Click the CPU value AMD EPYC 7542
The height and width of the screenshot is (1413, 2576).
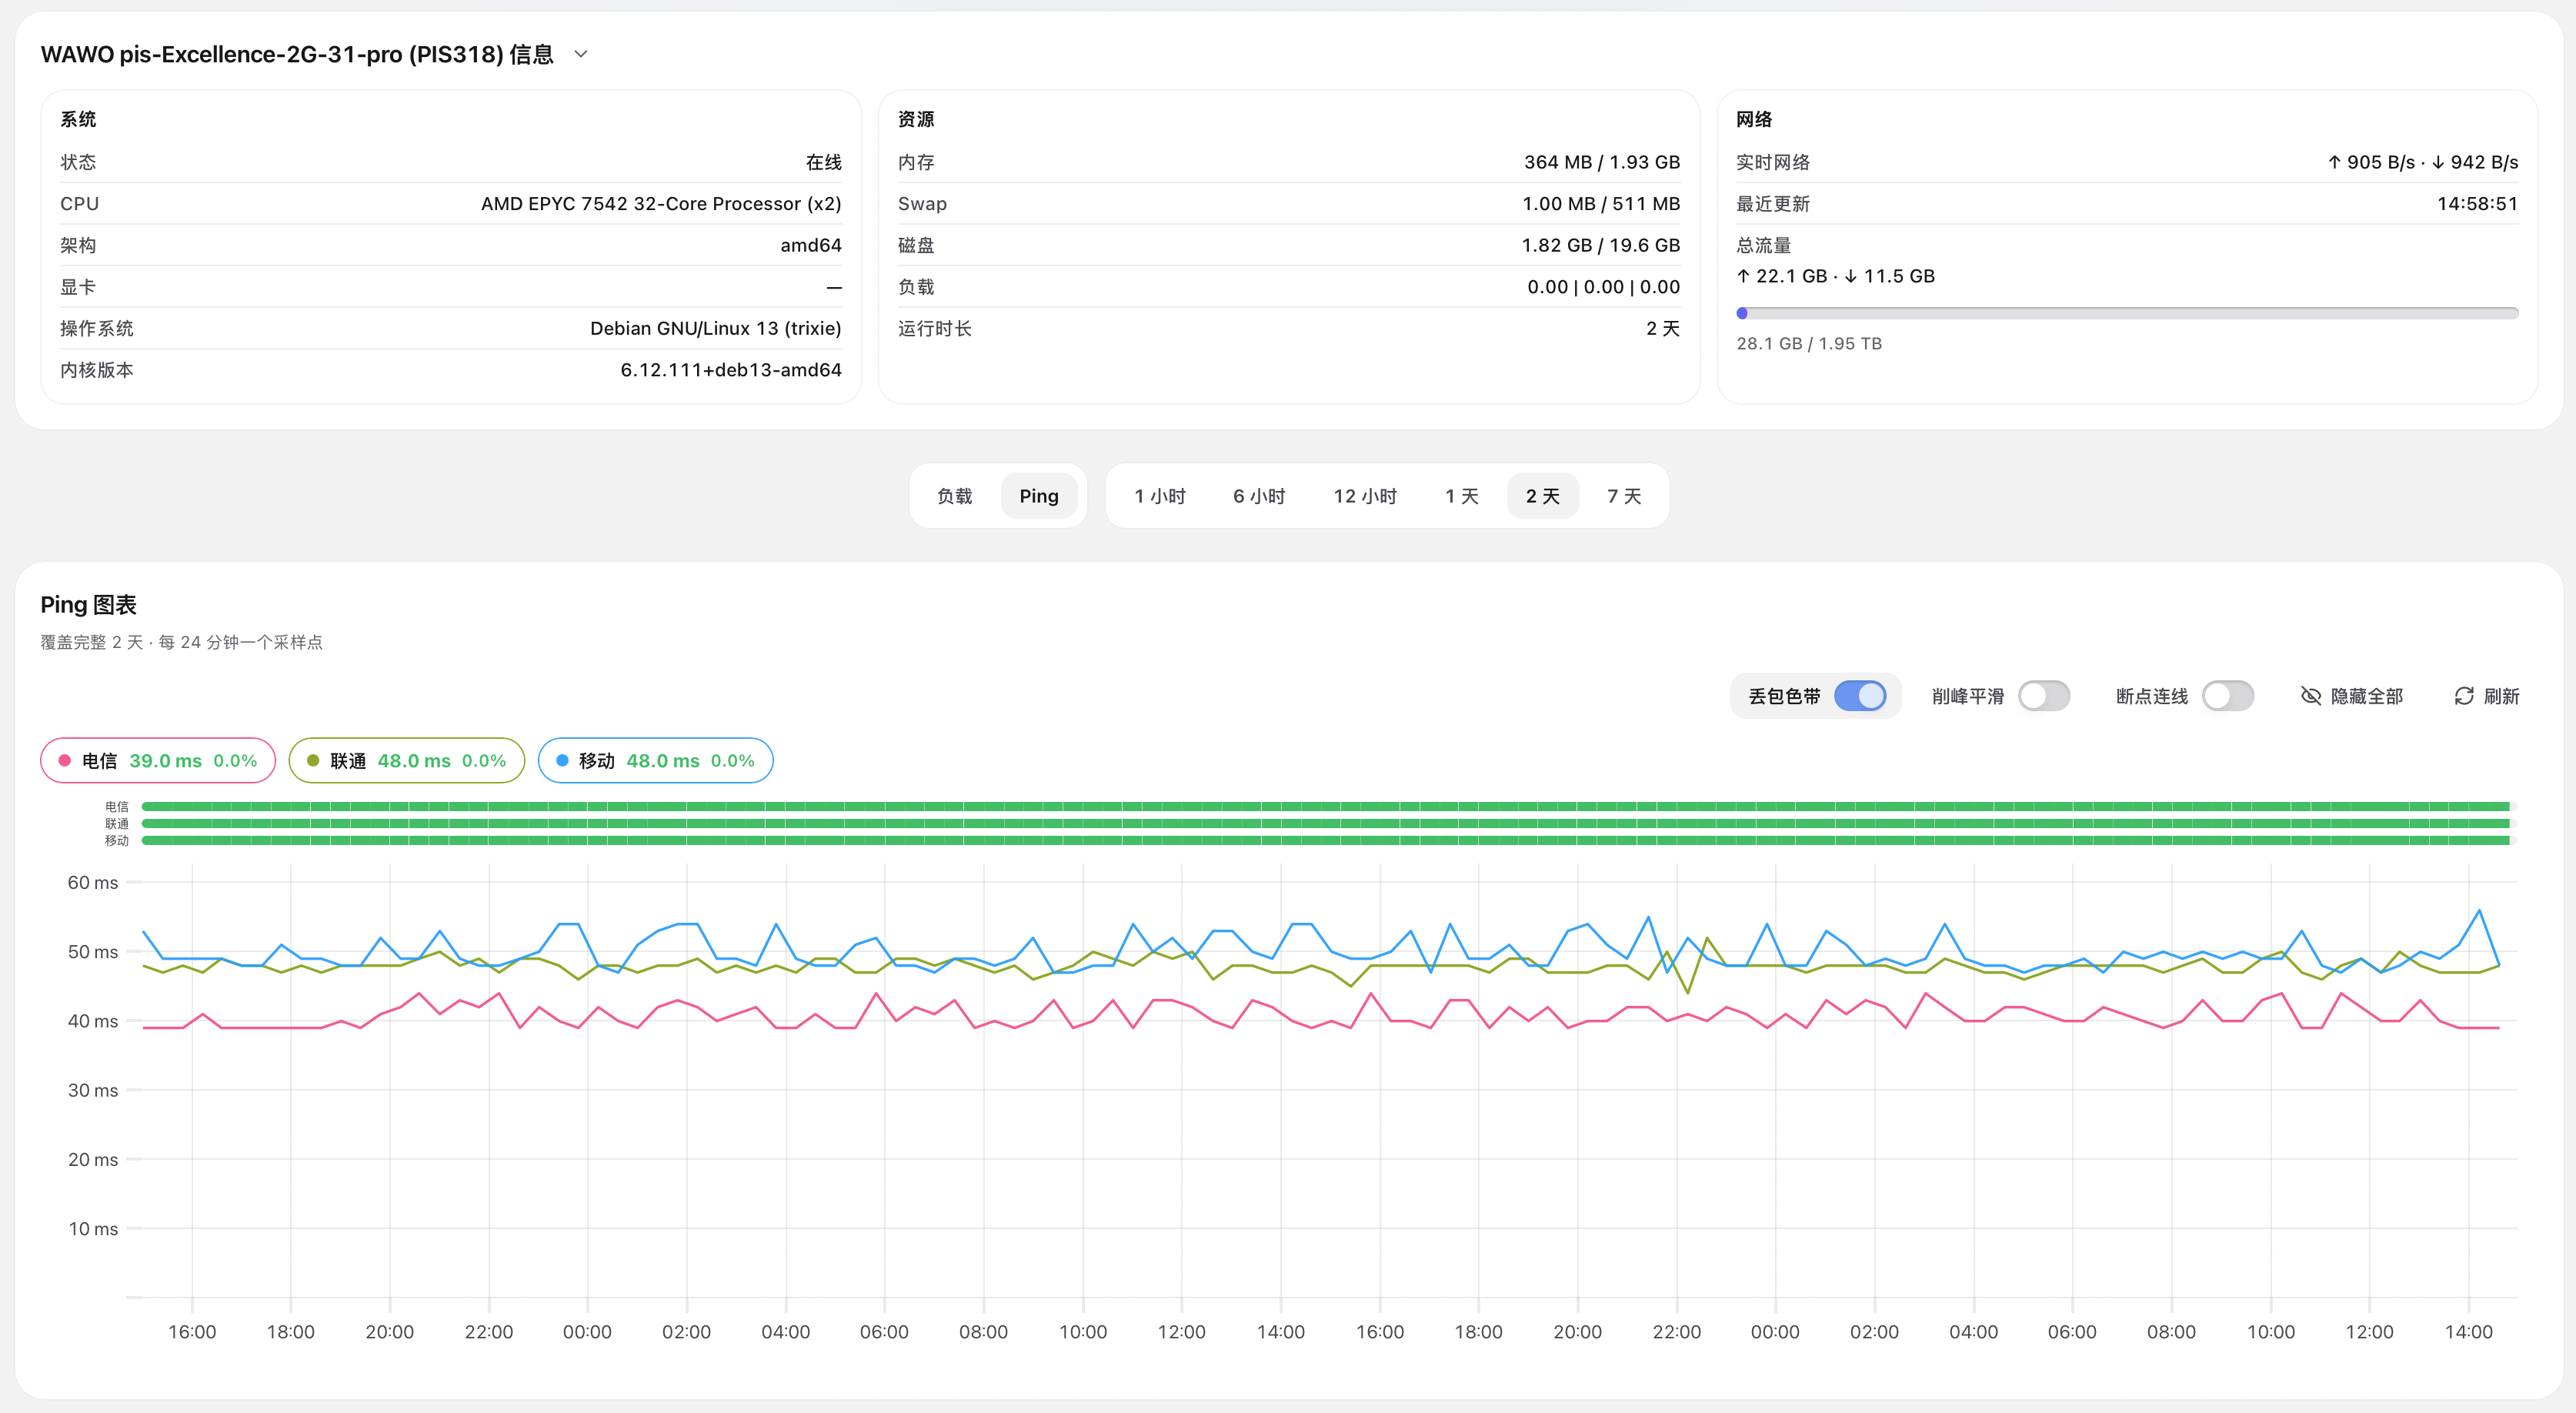coord(661,204)
